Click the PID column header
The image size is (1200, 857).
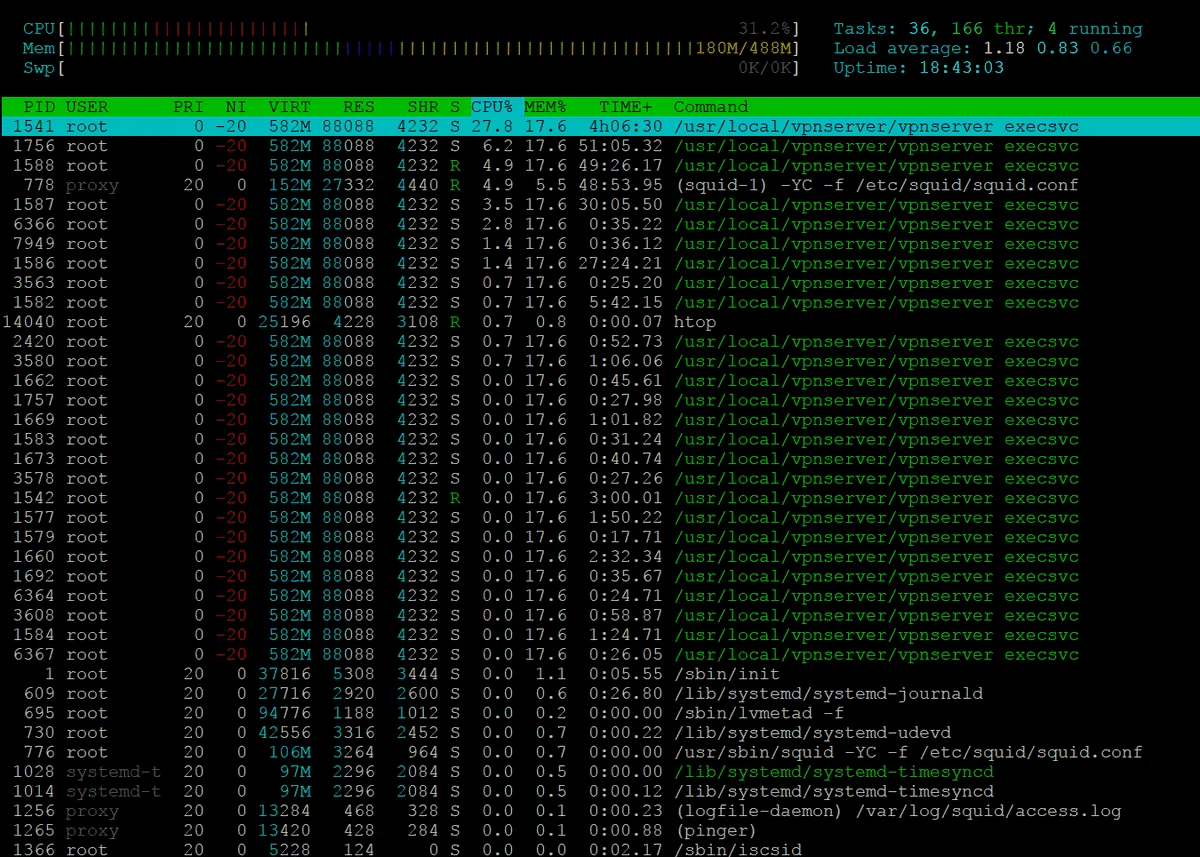point(38,107)
